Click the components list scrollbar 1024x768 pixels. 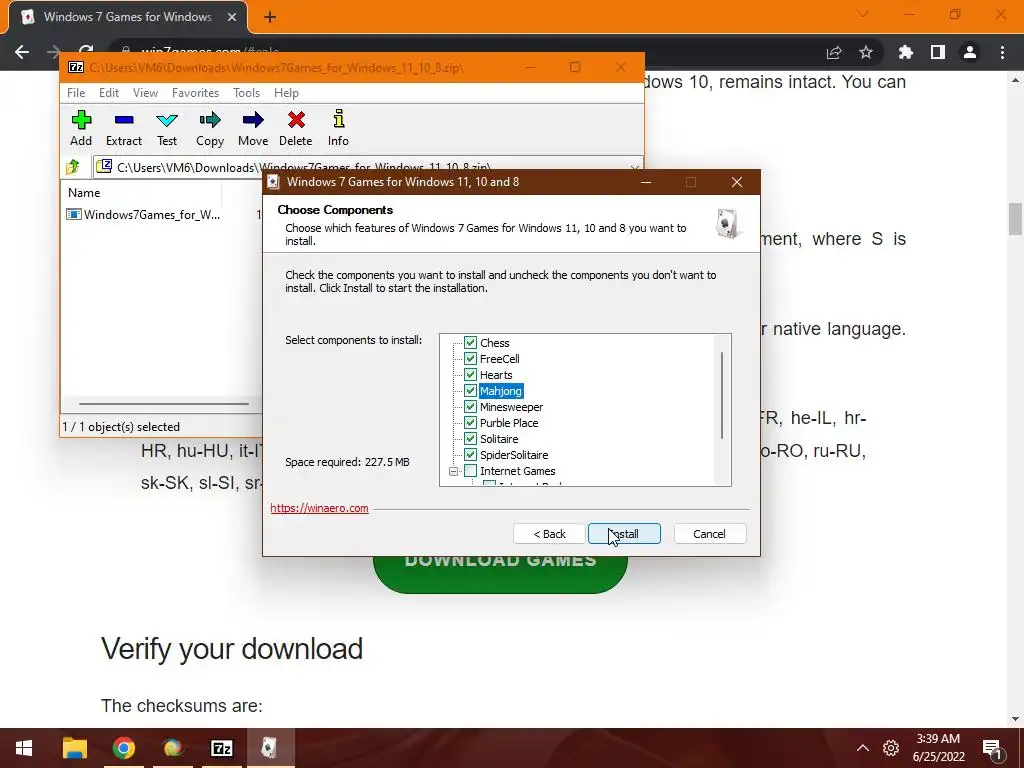pos(722,395)
